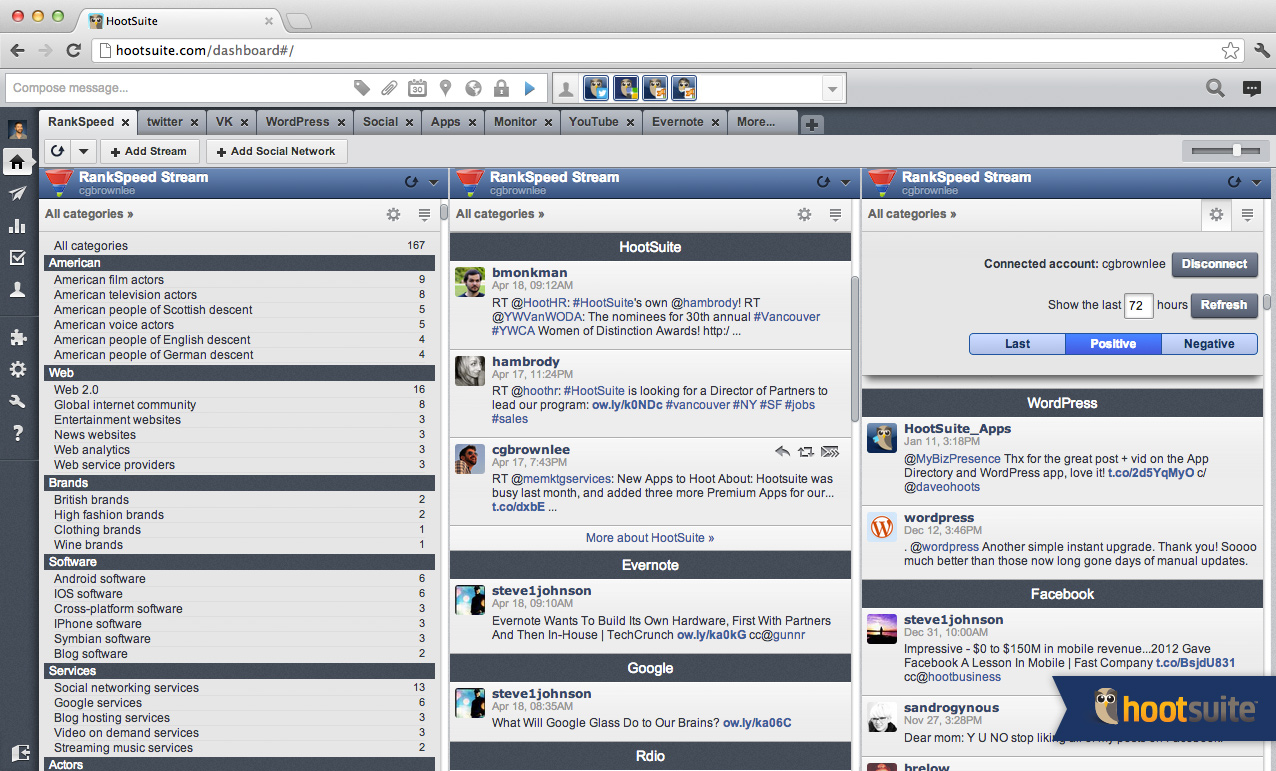The image size is (1276, 771).
Task: Open the list menu in left stream
Action: pyautogui.click(x=424, y=214)
